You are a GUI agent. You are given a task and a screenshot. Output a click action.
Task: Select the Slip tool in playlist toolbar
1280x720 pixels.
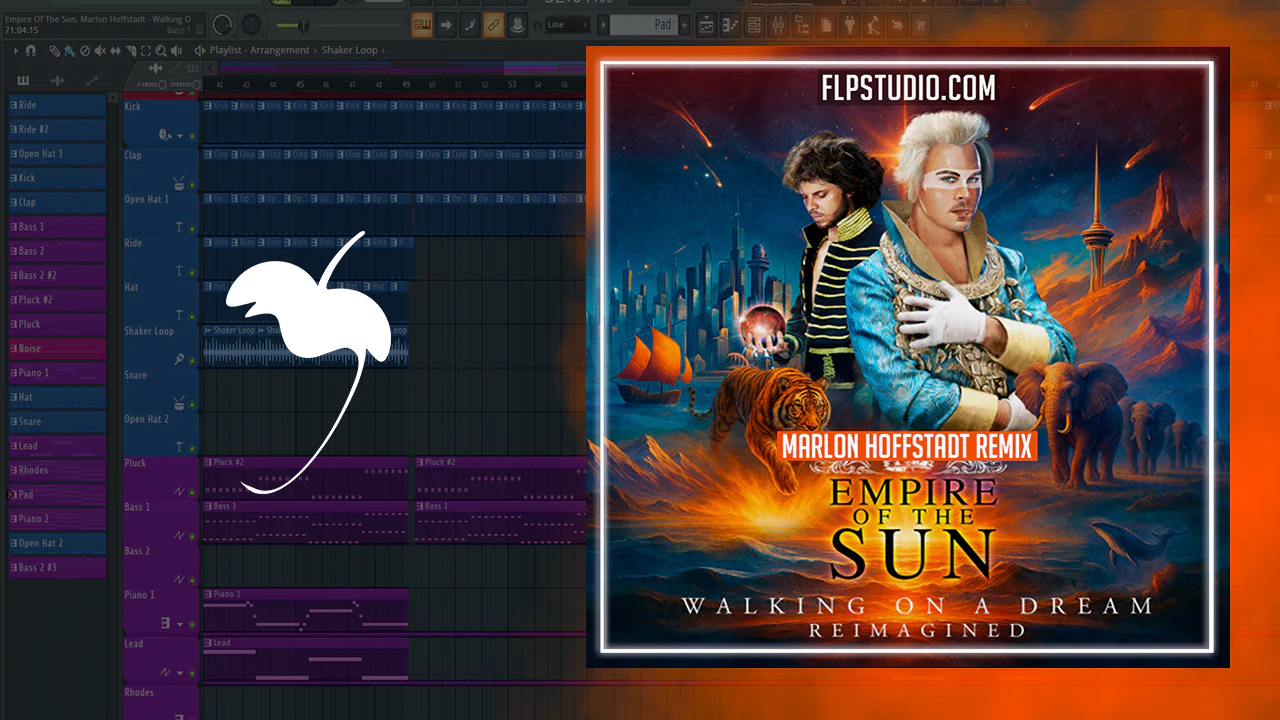[x=117, y=50]
